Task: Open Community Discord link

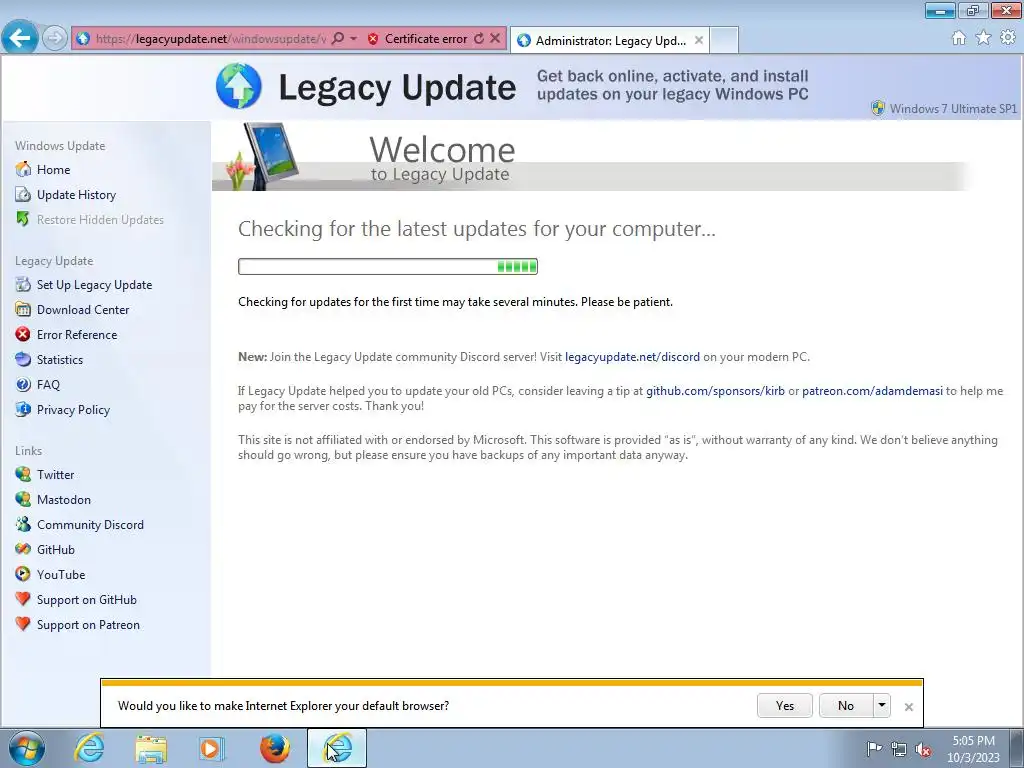Action: coord(90,524)
